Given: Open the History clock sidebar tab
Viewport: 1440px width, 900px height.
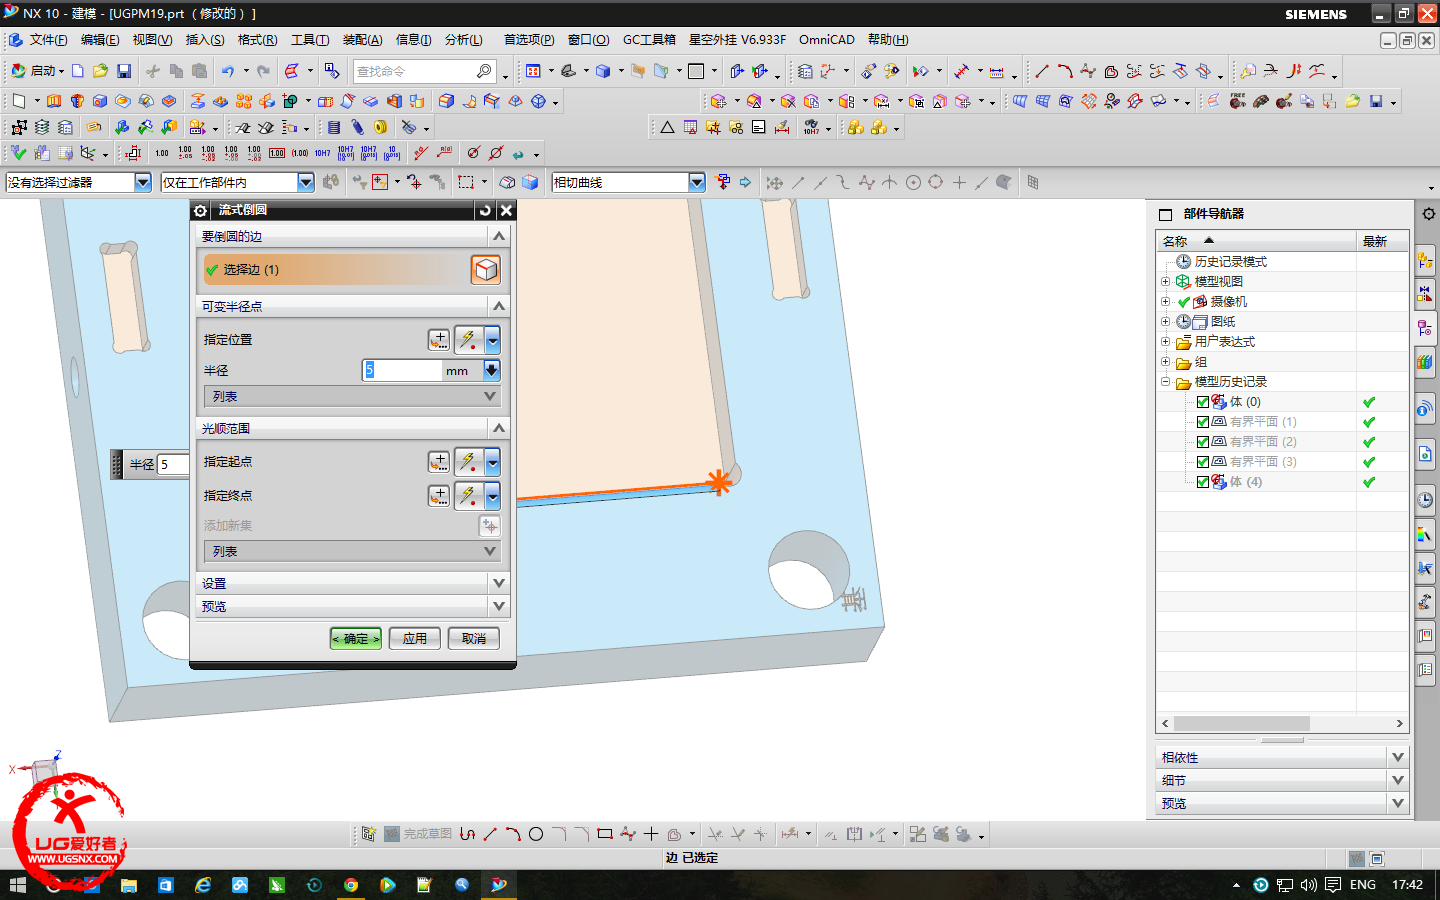Looking at the screenshot, I should pyautogui.click(x=1426, y=500).
